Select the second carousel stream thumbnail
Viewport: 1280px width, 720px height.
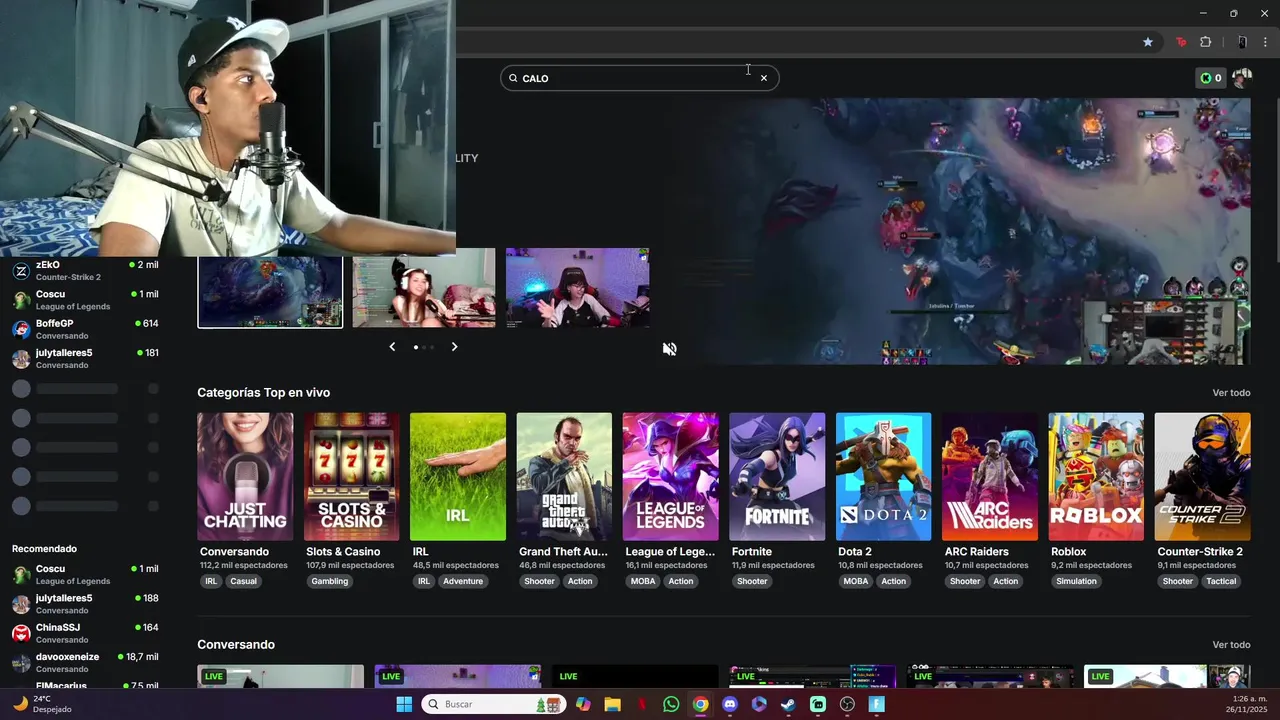tap(424, 288)
